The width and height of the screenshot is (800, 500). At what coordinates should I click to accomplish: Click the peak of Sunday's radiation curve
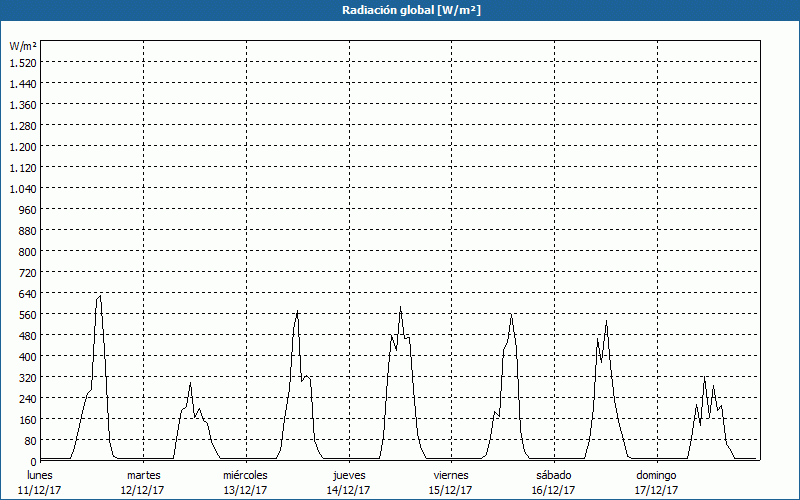[x=704, y=377]
